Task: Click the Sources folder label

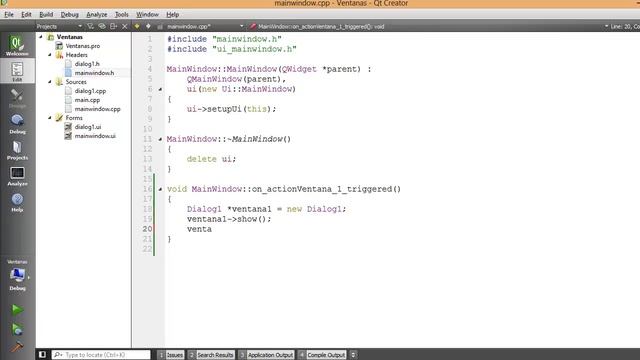Action: click(x=76, y=82)
